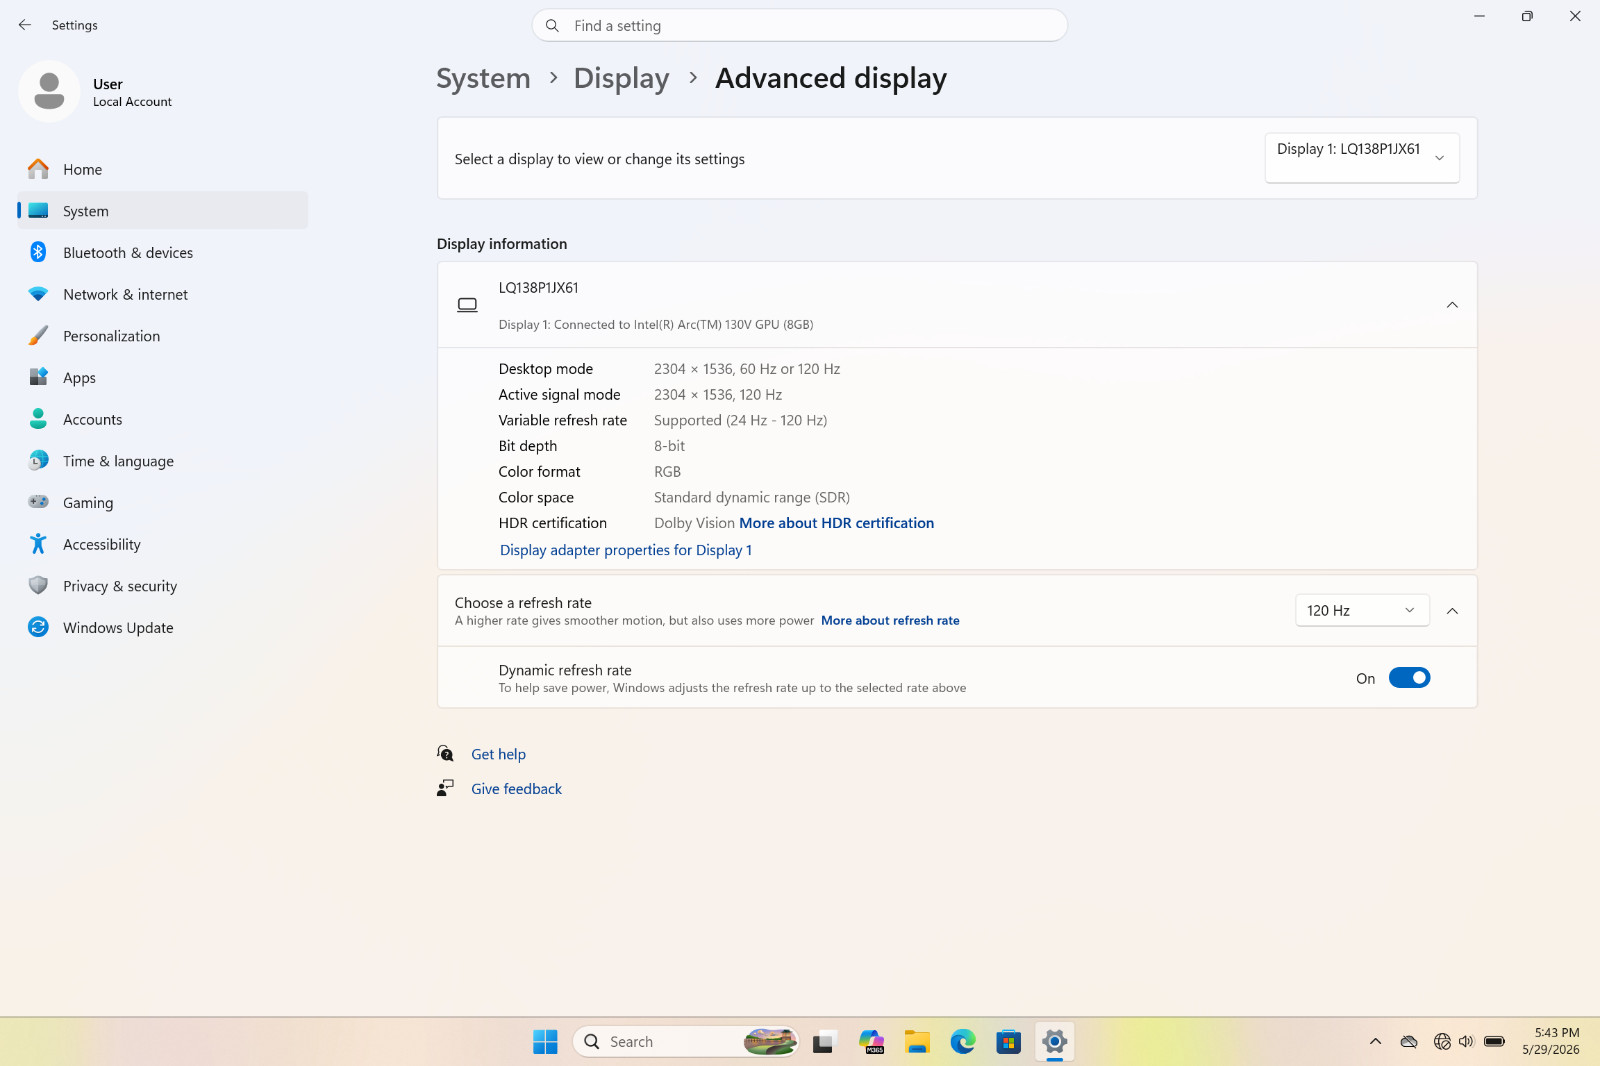
Task: Click the Get help link
Action: coord(498,754)
